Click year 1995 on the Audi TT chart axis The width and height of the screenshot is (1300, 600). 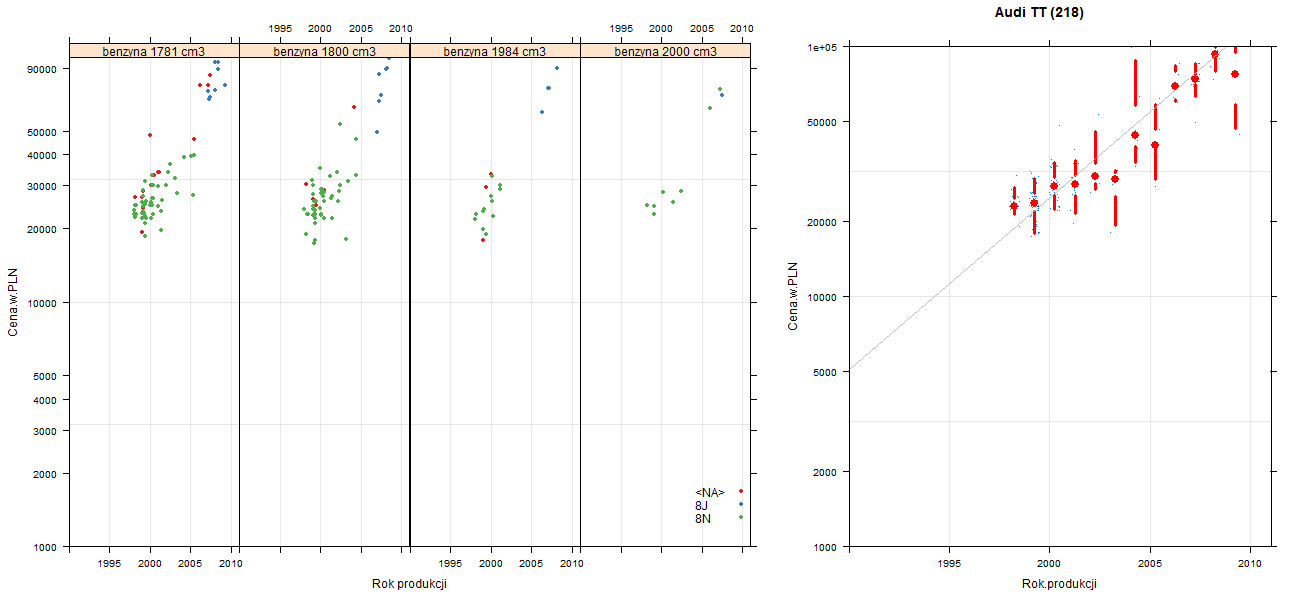(x=949, y=565)
